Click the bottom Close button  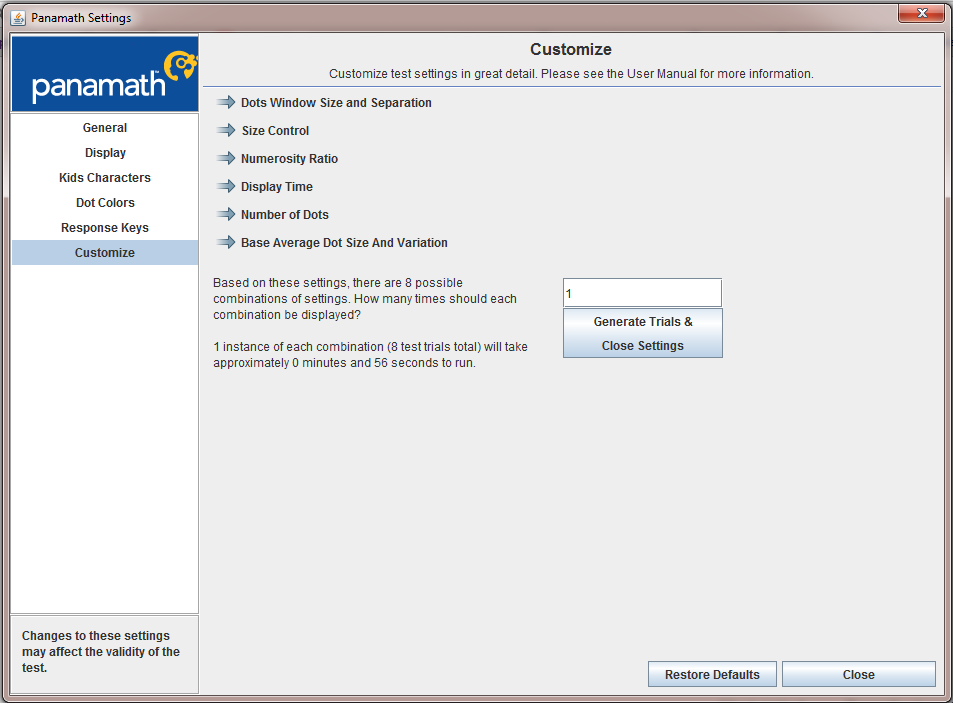[858, 674]
